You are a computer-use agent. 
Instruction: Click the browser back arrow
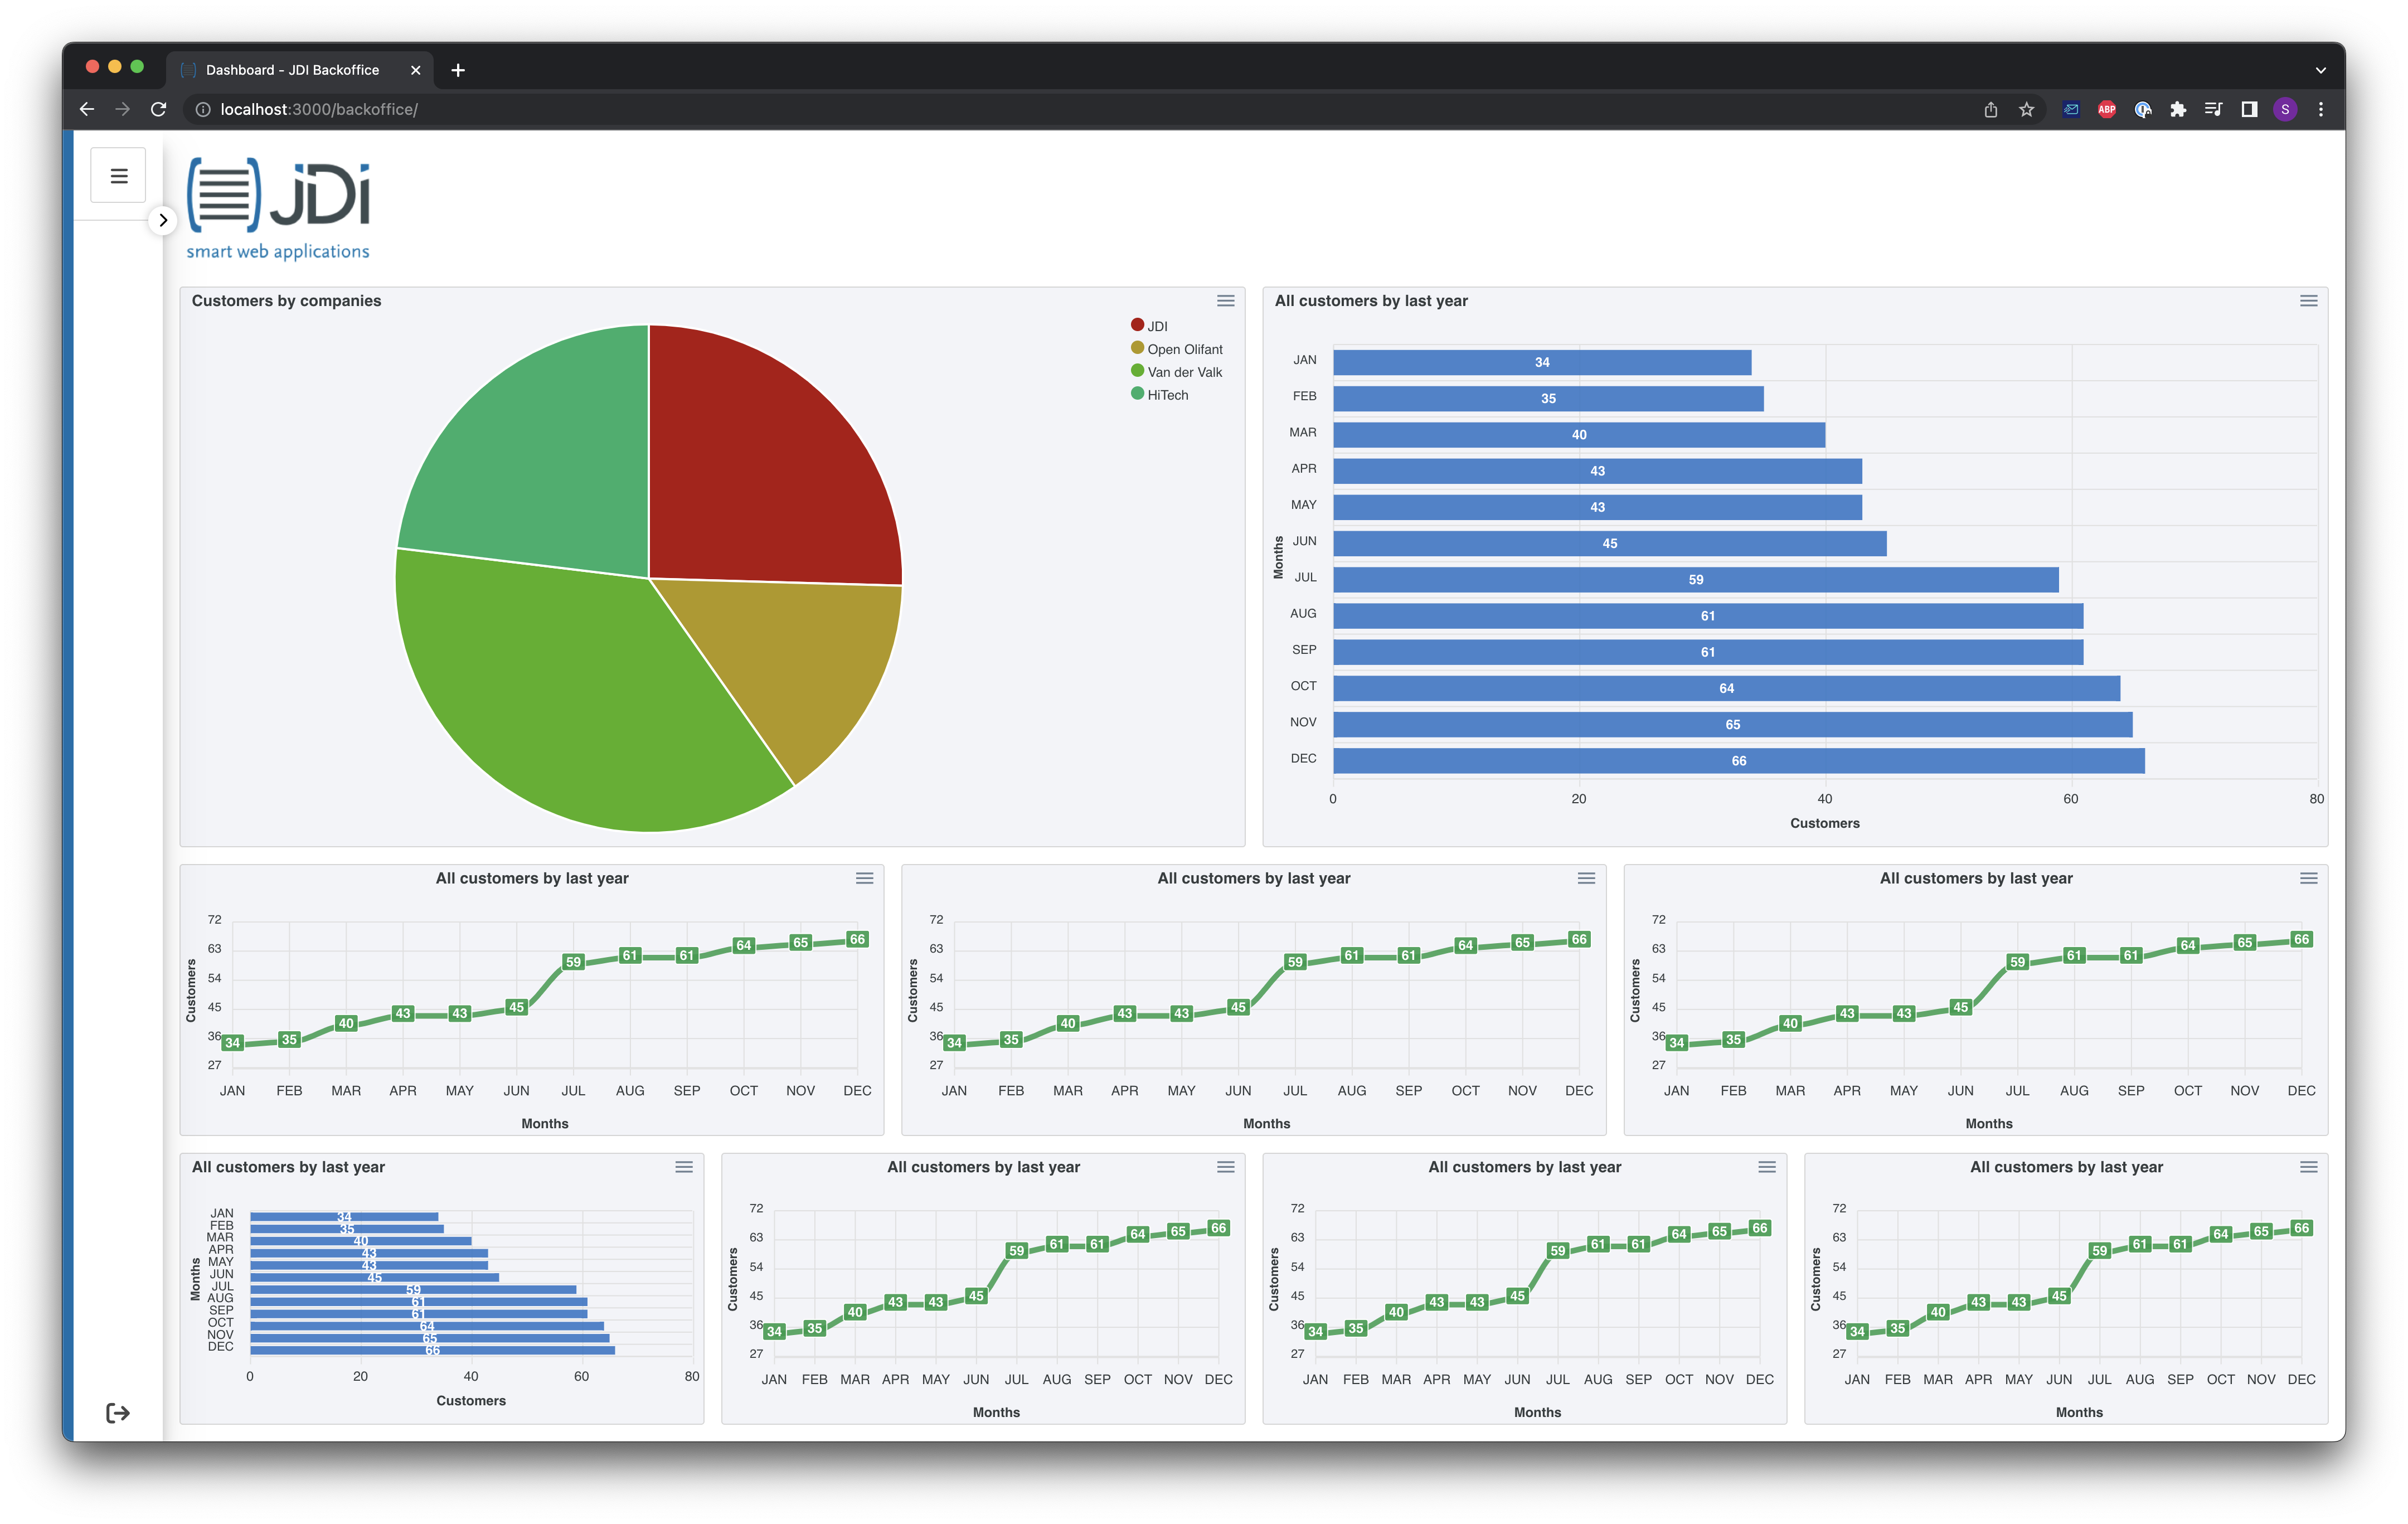[x=87, y=109]
